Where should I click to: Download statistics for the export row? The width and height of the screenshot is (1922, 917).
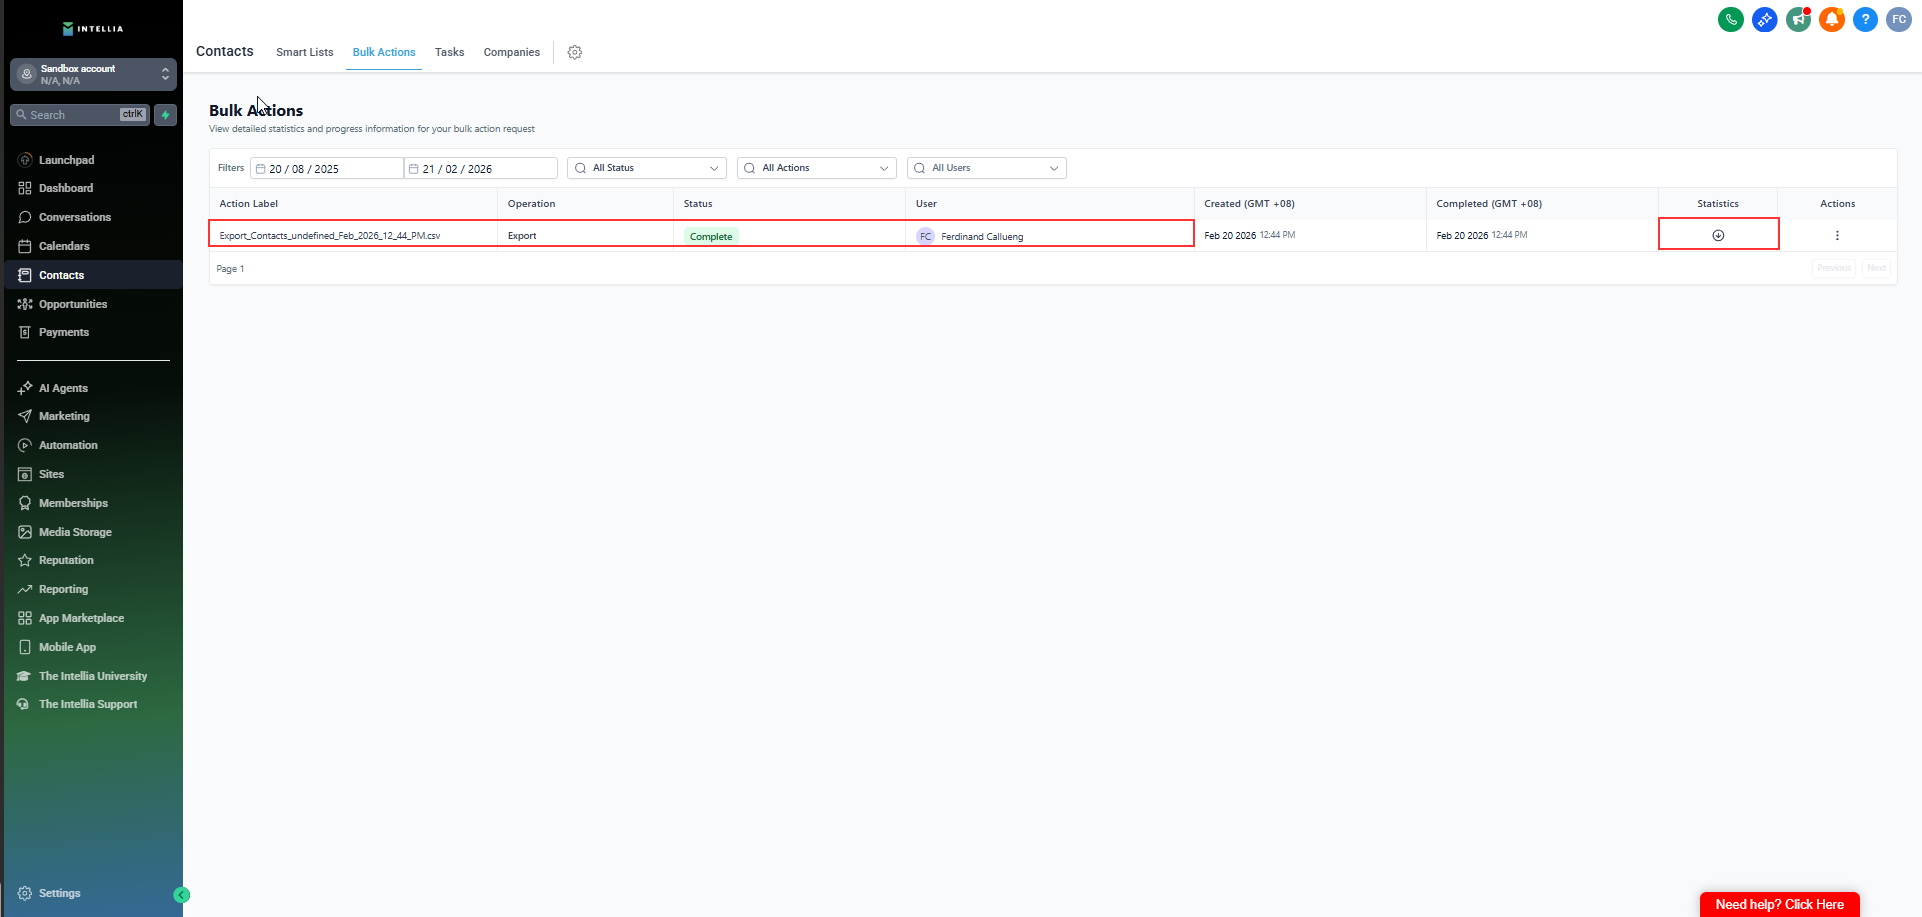(x=1718, y=235)
